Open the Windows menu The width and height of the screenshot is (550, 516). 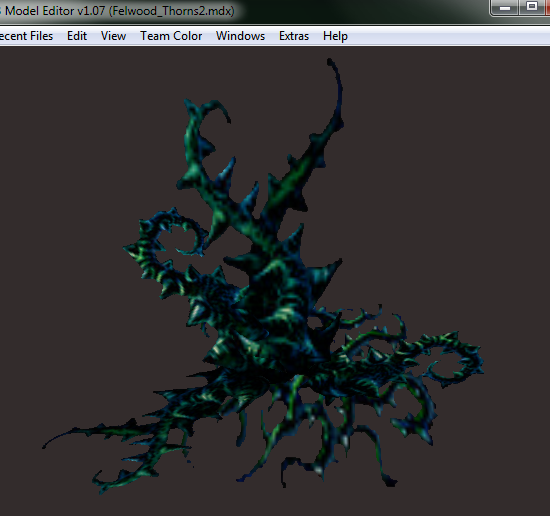point(240,36)
